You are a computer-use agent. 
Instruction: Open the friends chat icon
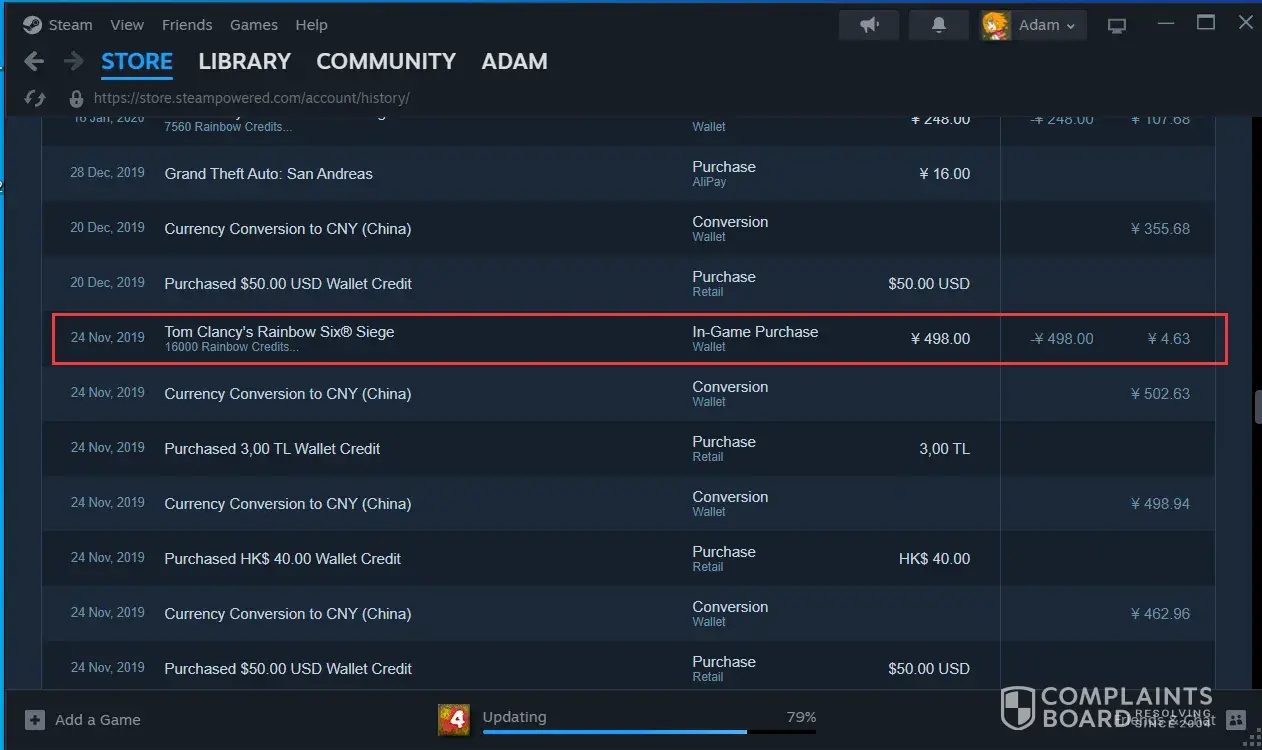[1236, 719]
